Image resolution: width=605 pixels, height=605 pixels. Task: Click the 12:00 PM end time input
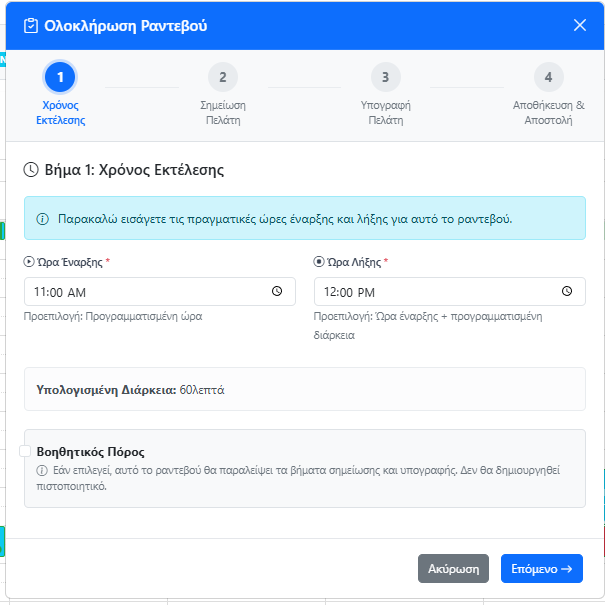[x=430, y=292]
